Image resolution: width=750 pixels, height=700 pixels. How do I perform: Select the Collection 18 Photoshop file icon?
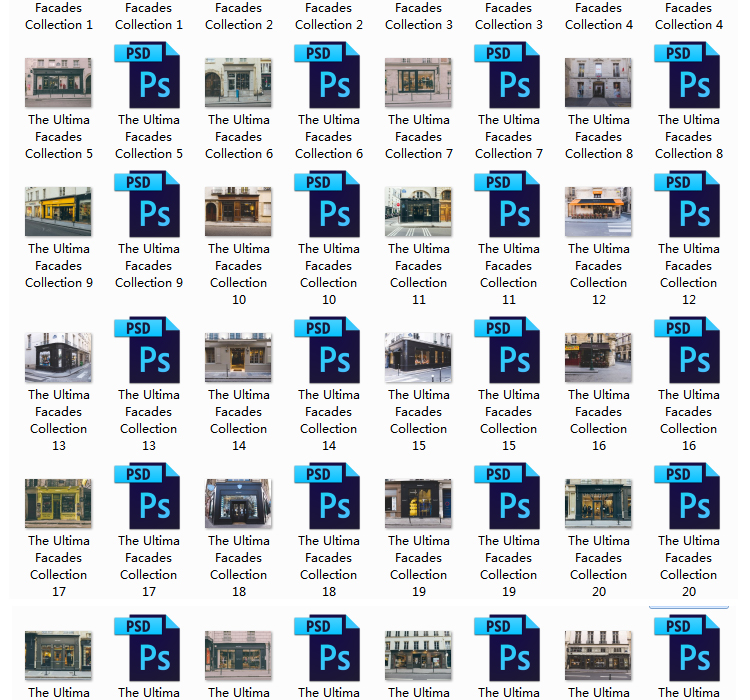(328, 497)
